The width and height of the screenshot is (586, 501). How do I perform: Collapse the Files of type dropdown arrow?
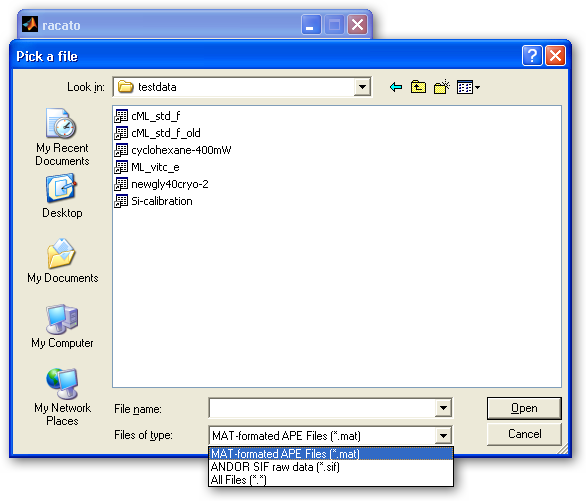(x=443, y=436)
